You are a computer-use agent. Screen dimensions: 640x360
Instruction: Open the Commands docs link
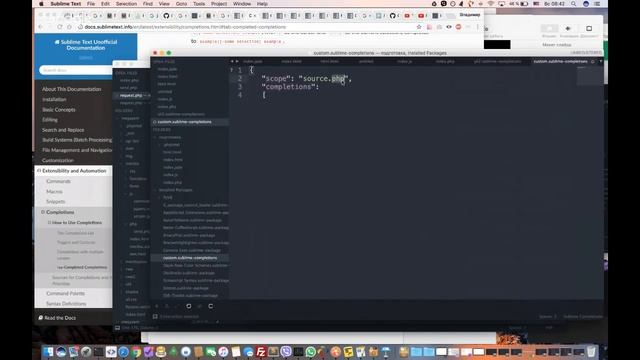click(58, 181)
